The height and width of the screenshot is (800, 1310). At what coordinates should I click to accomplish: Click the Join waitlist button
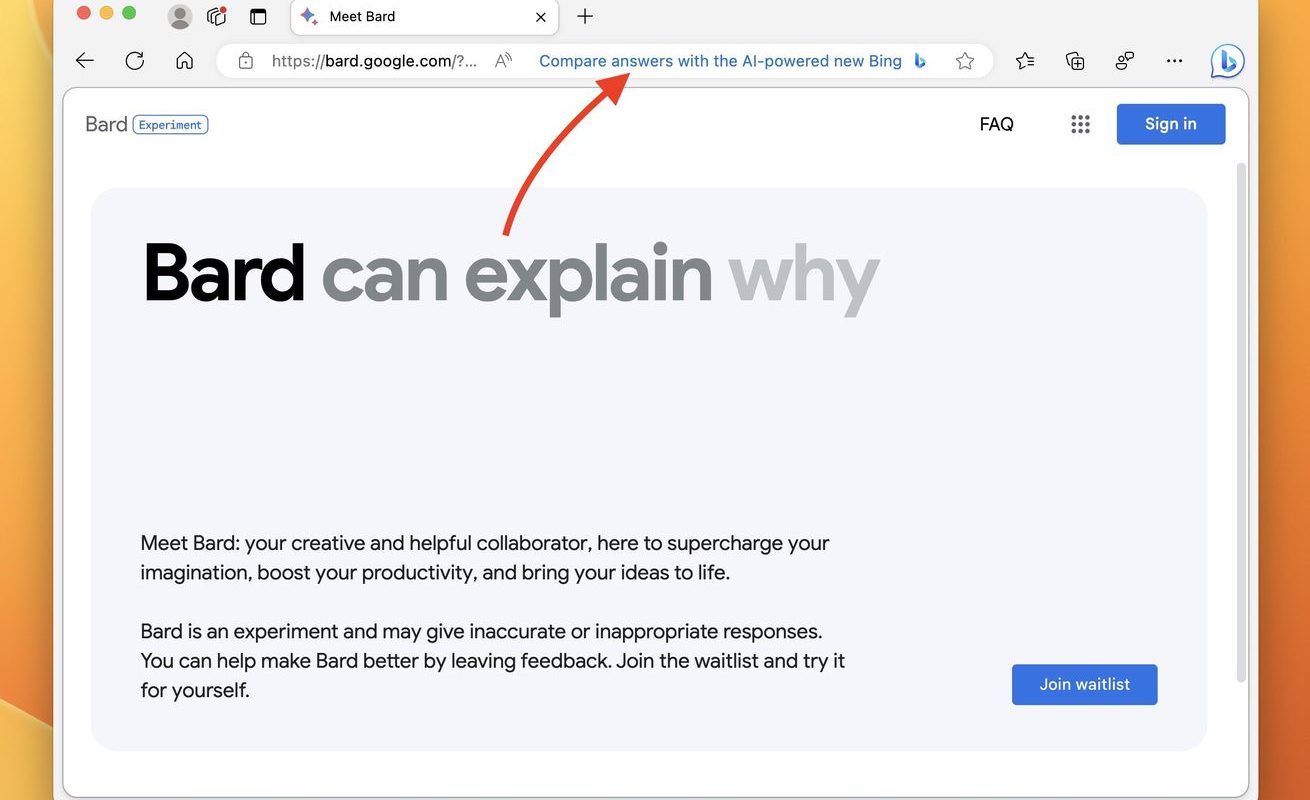(1085, 685)
